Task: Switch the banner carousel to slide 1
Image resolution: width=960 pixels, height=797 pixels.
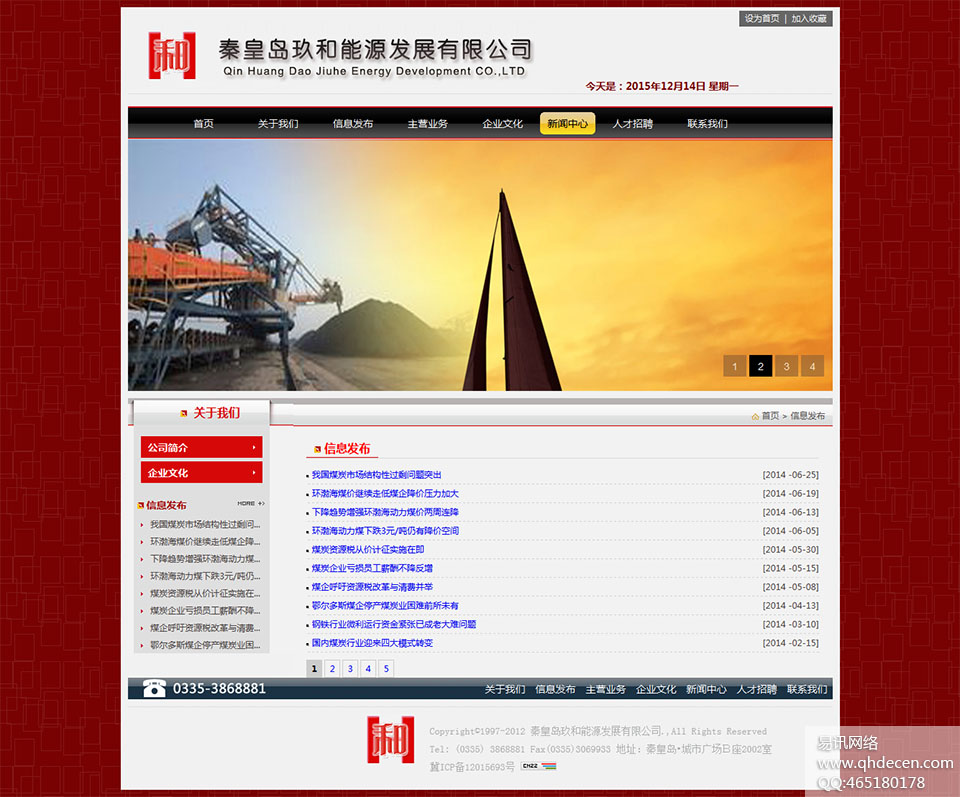Action: point(735,366)
